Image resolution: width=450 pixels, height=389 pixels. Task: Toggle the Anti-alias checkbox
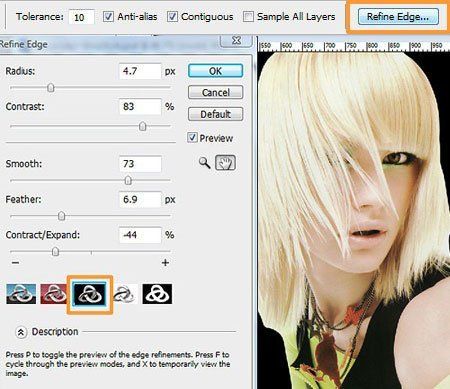pos(108,16)
